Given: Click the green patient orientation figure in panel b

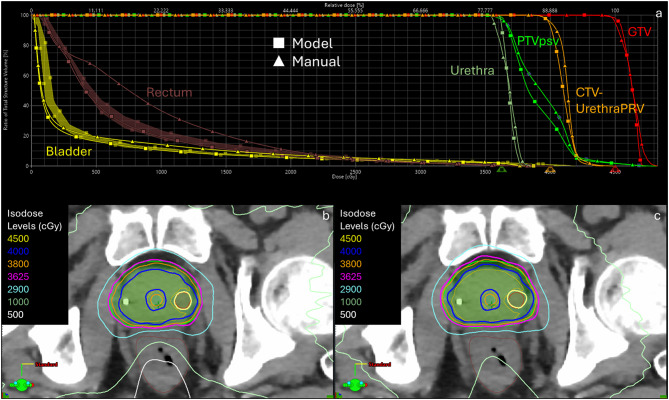Looking at the screenshot, I should coord(22,385).
